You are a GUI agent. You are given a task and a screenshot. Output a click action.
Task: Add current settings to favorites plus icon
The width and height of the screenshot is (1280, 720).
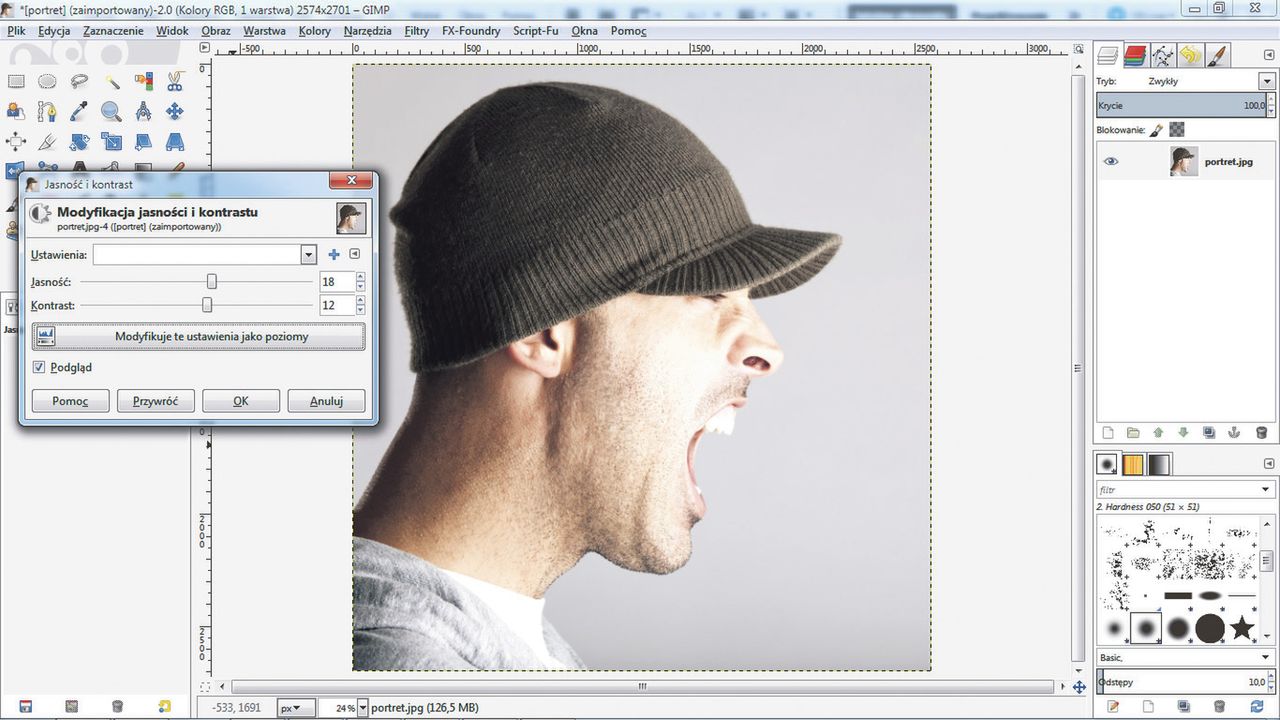[x=334, y=255]
